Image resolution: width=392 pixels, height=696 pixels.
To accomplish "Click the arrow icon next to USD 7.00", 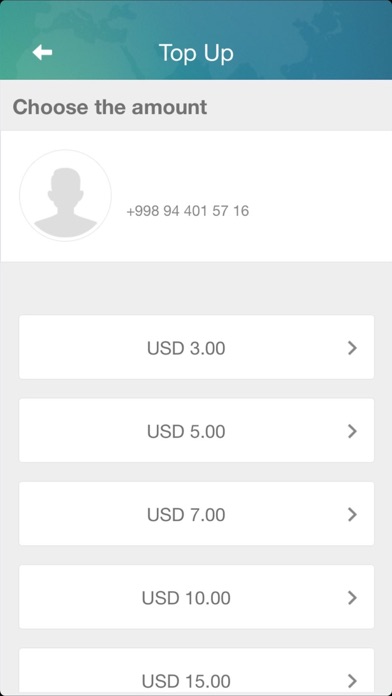I will pos(352,514).
